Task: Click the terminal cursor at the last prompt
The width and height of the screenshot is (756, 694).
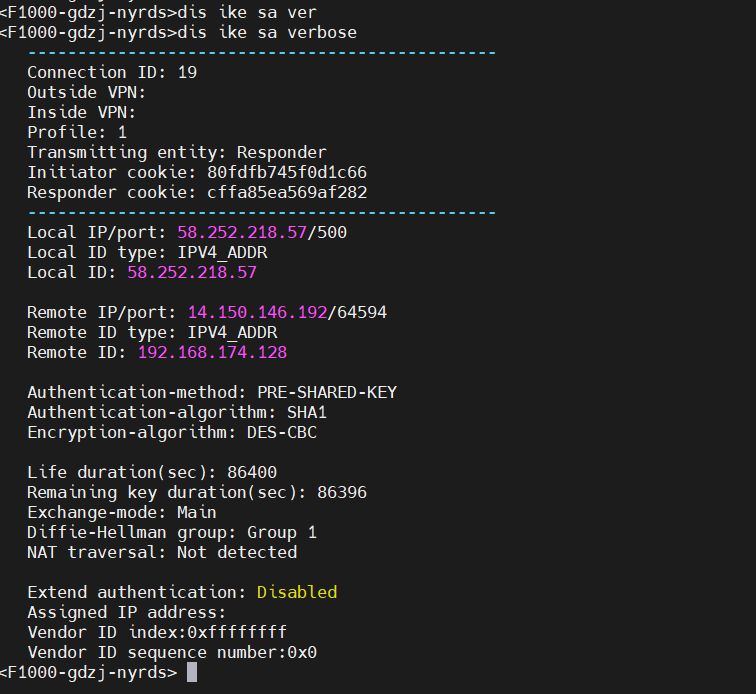Action: point(192,673)
